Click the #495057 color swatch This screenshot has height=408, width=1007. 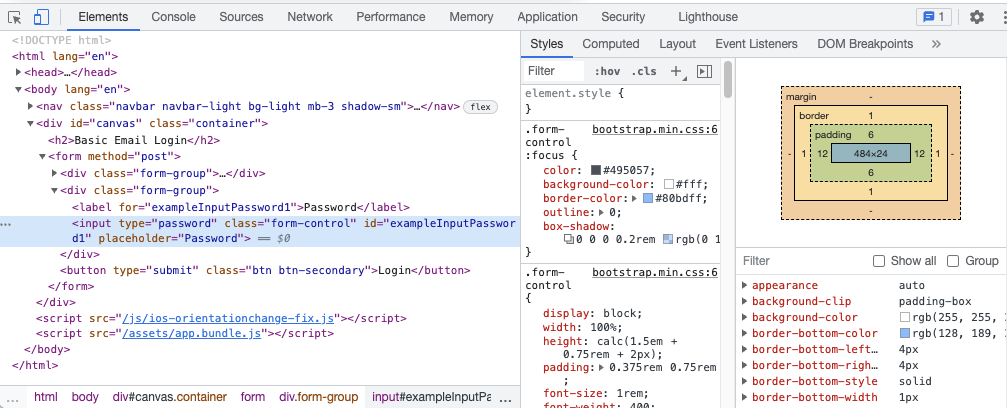point(595,170)
